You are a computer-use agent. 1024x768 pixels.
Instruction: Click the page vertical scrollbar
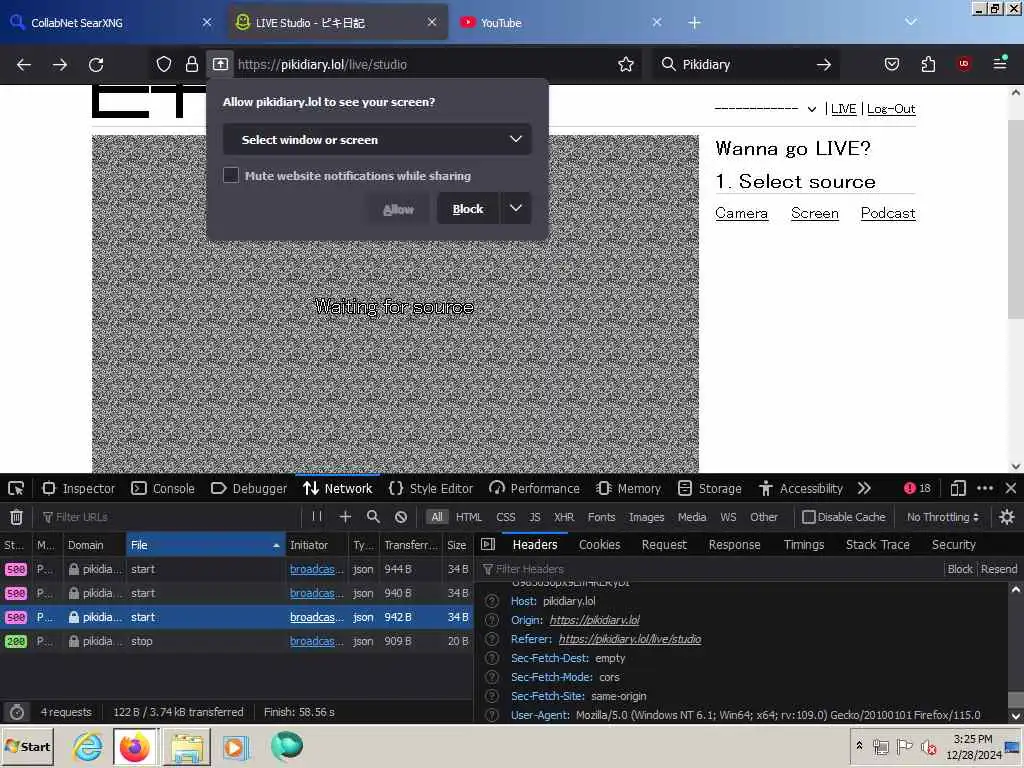tap(1015, 219)
